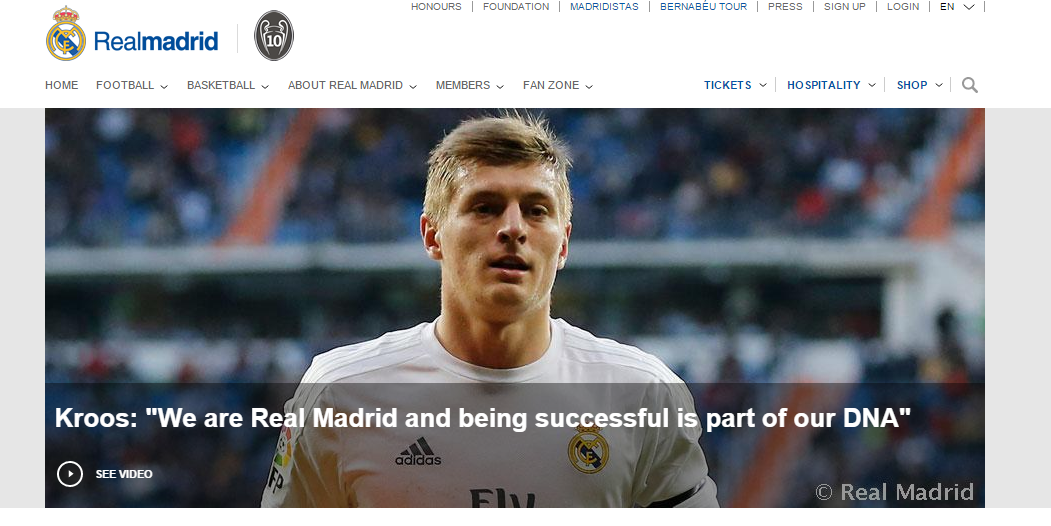Viewport: 1051px width, 526px height.
Task: Expand the EN language selector
Action: click(x=956, y=7)
